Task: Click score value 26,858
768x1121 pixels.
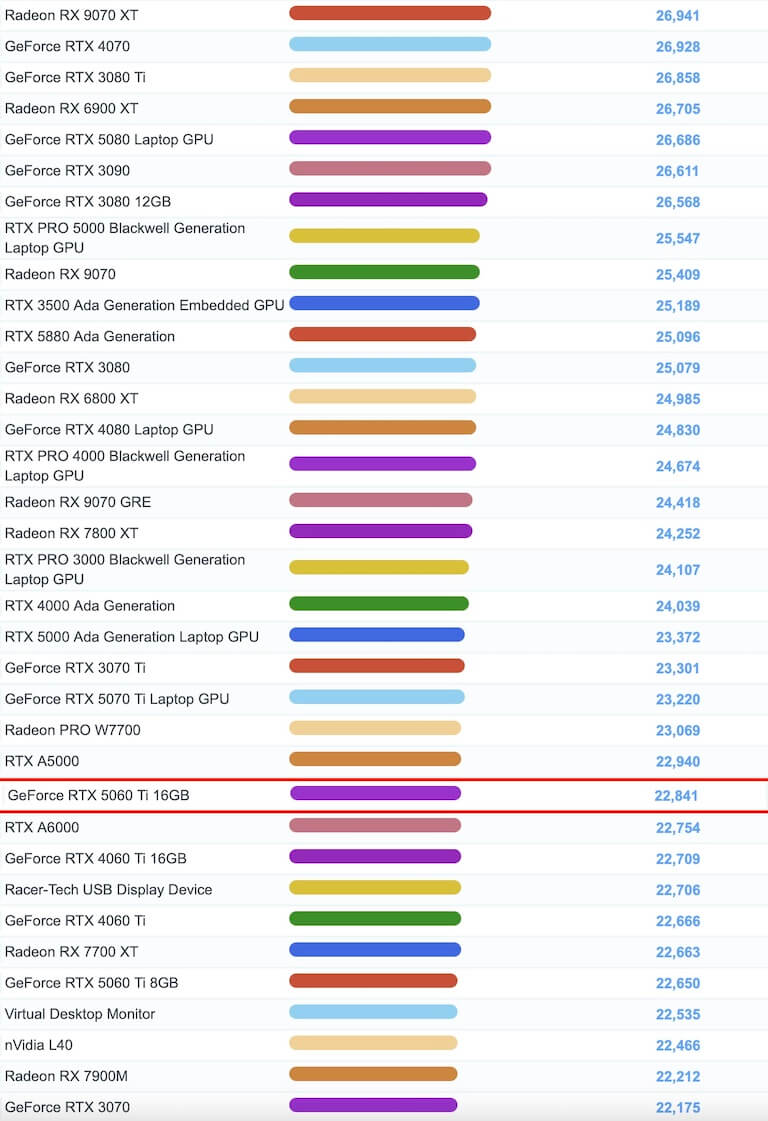Action: [678, 78]
